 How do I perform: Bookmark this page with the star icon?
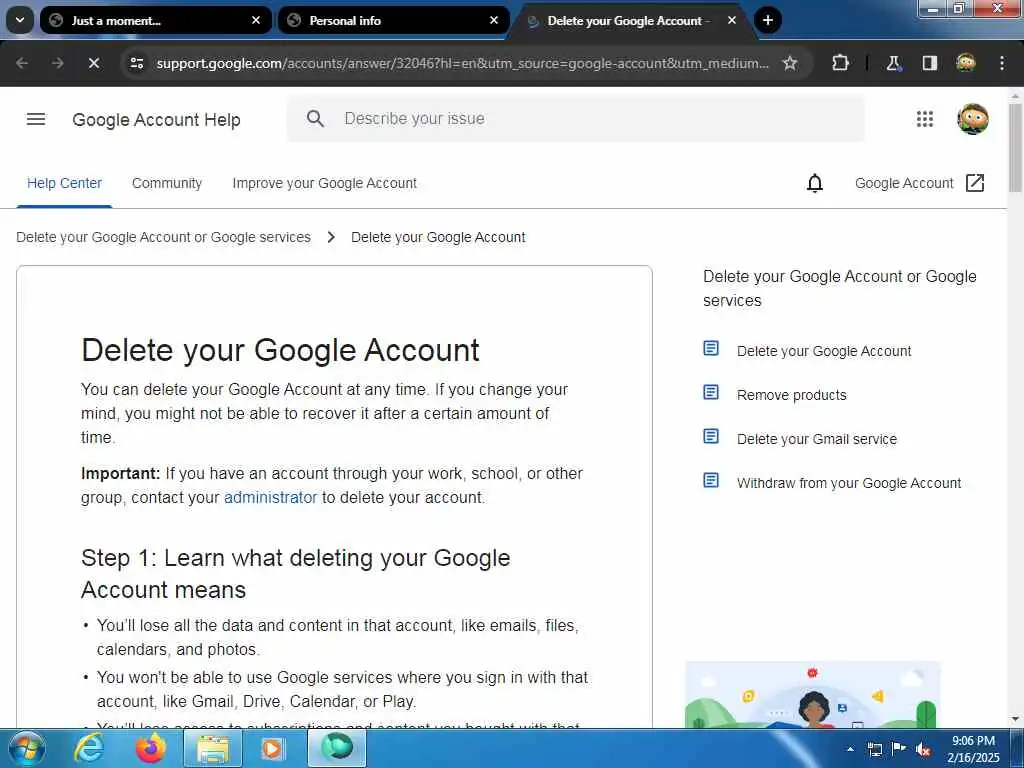point(790,63)
